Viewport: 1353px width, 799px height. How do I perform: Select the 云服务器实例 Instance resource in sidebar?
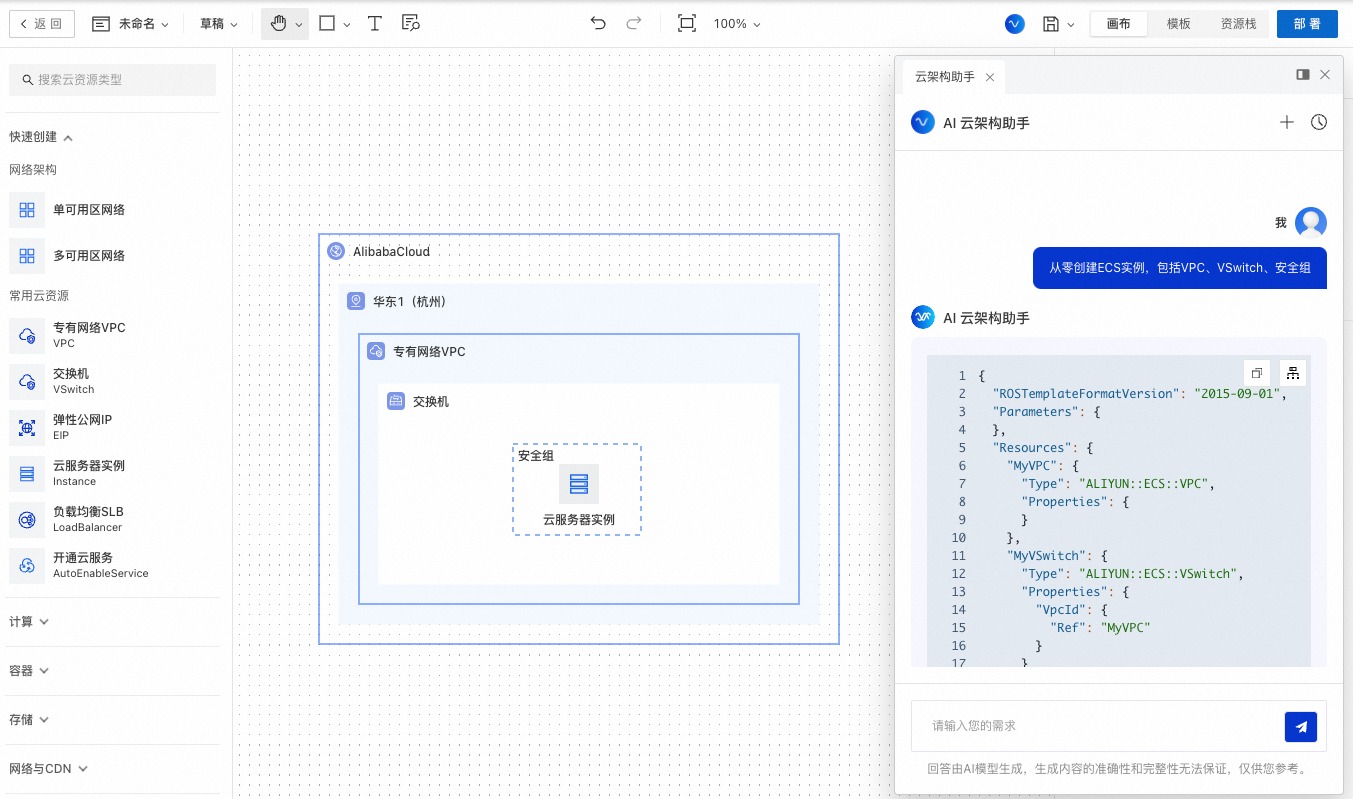coord(68,474)
